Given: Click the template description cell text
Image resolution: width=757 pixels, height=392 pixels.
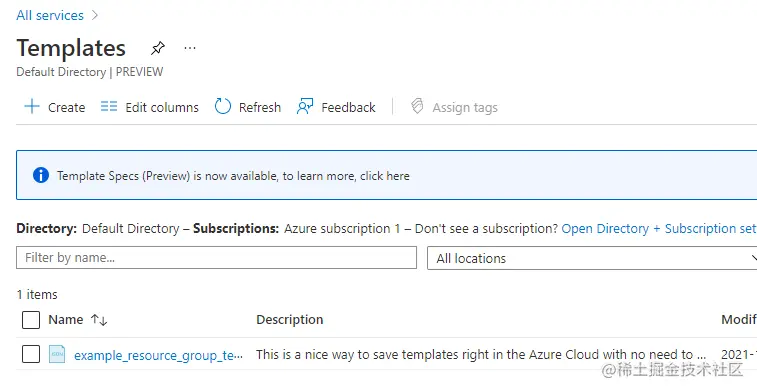Looking at the screenshot, I should pos(481,354).
